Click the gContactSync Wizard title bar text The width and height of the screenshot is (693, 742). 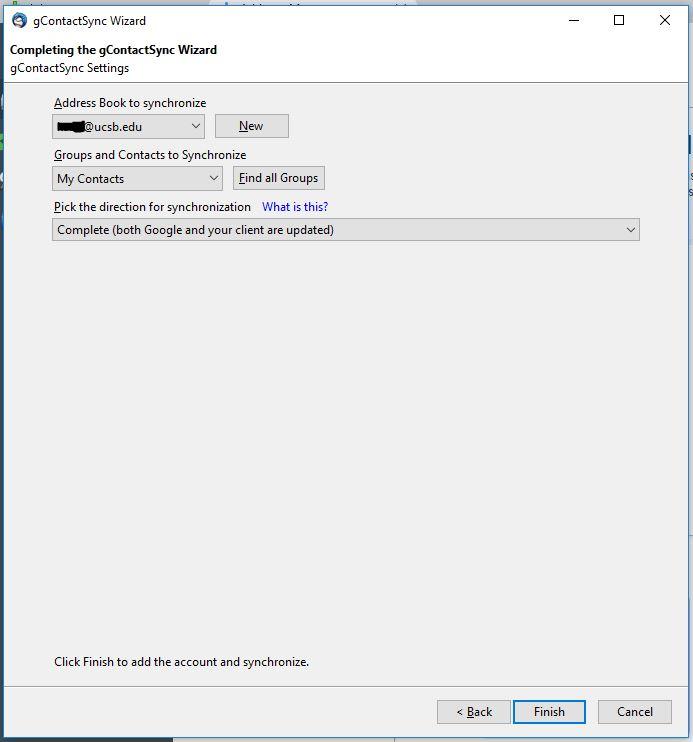click(89, 21)
